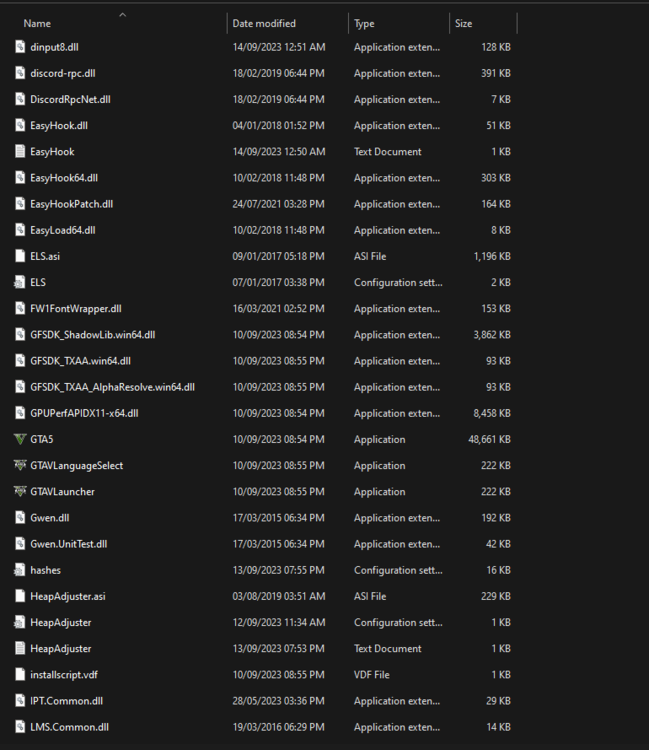Click the 19/03/2016 06:29 PM date

tap(278, 727)
